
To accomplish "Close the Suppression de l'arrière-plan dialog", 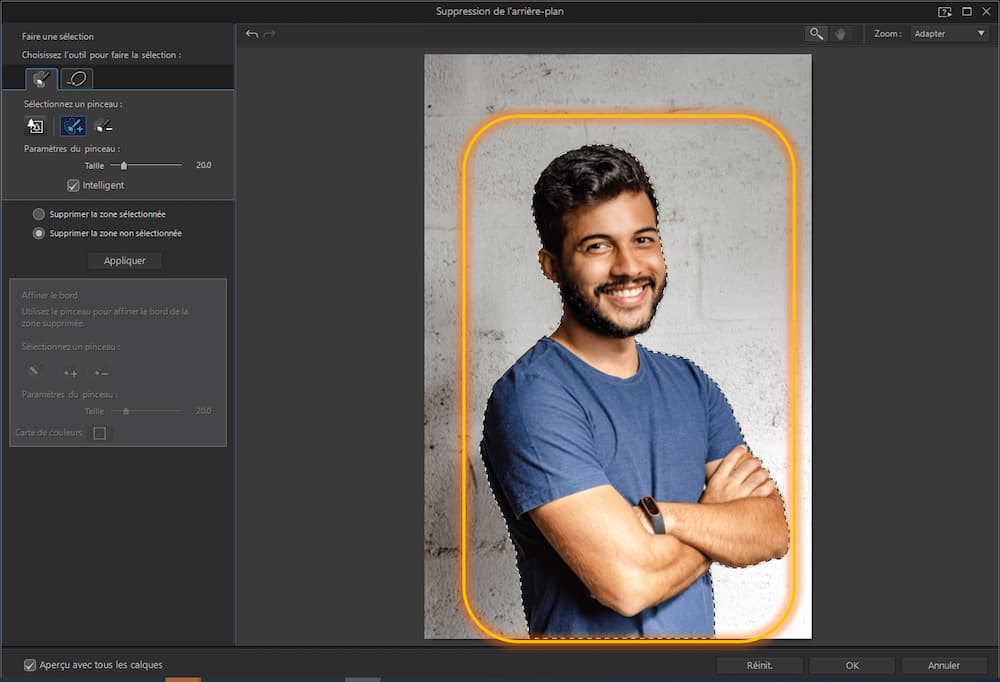I will tap(986, 11).
